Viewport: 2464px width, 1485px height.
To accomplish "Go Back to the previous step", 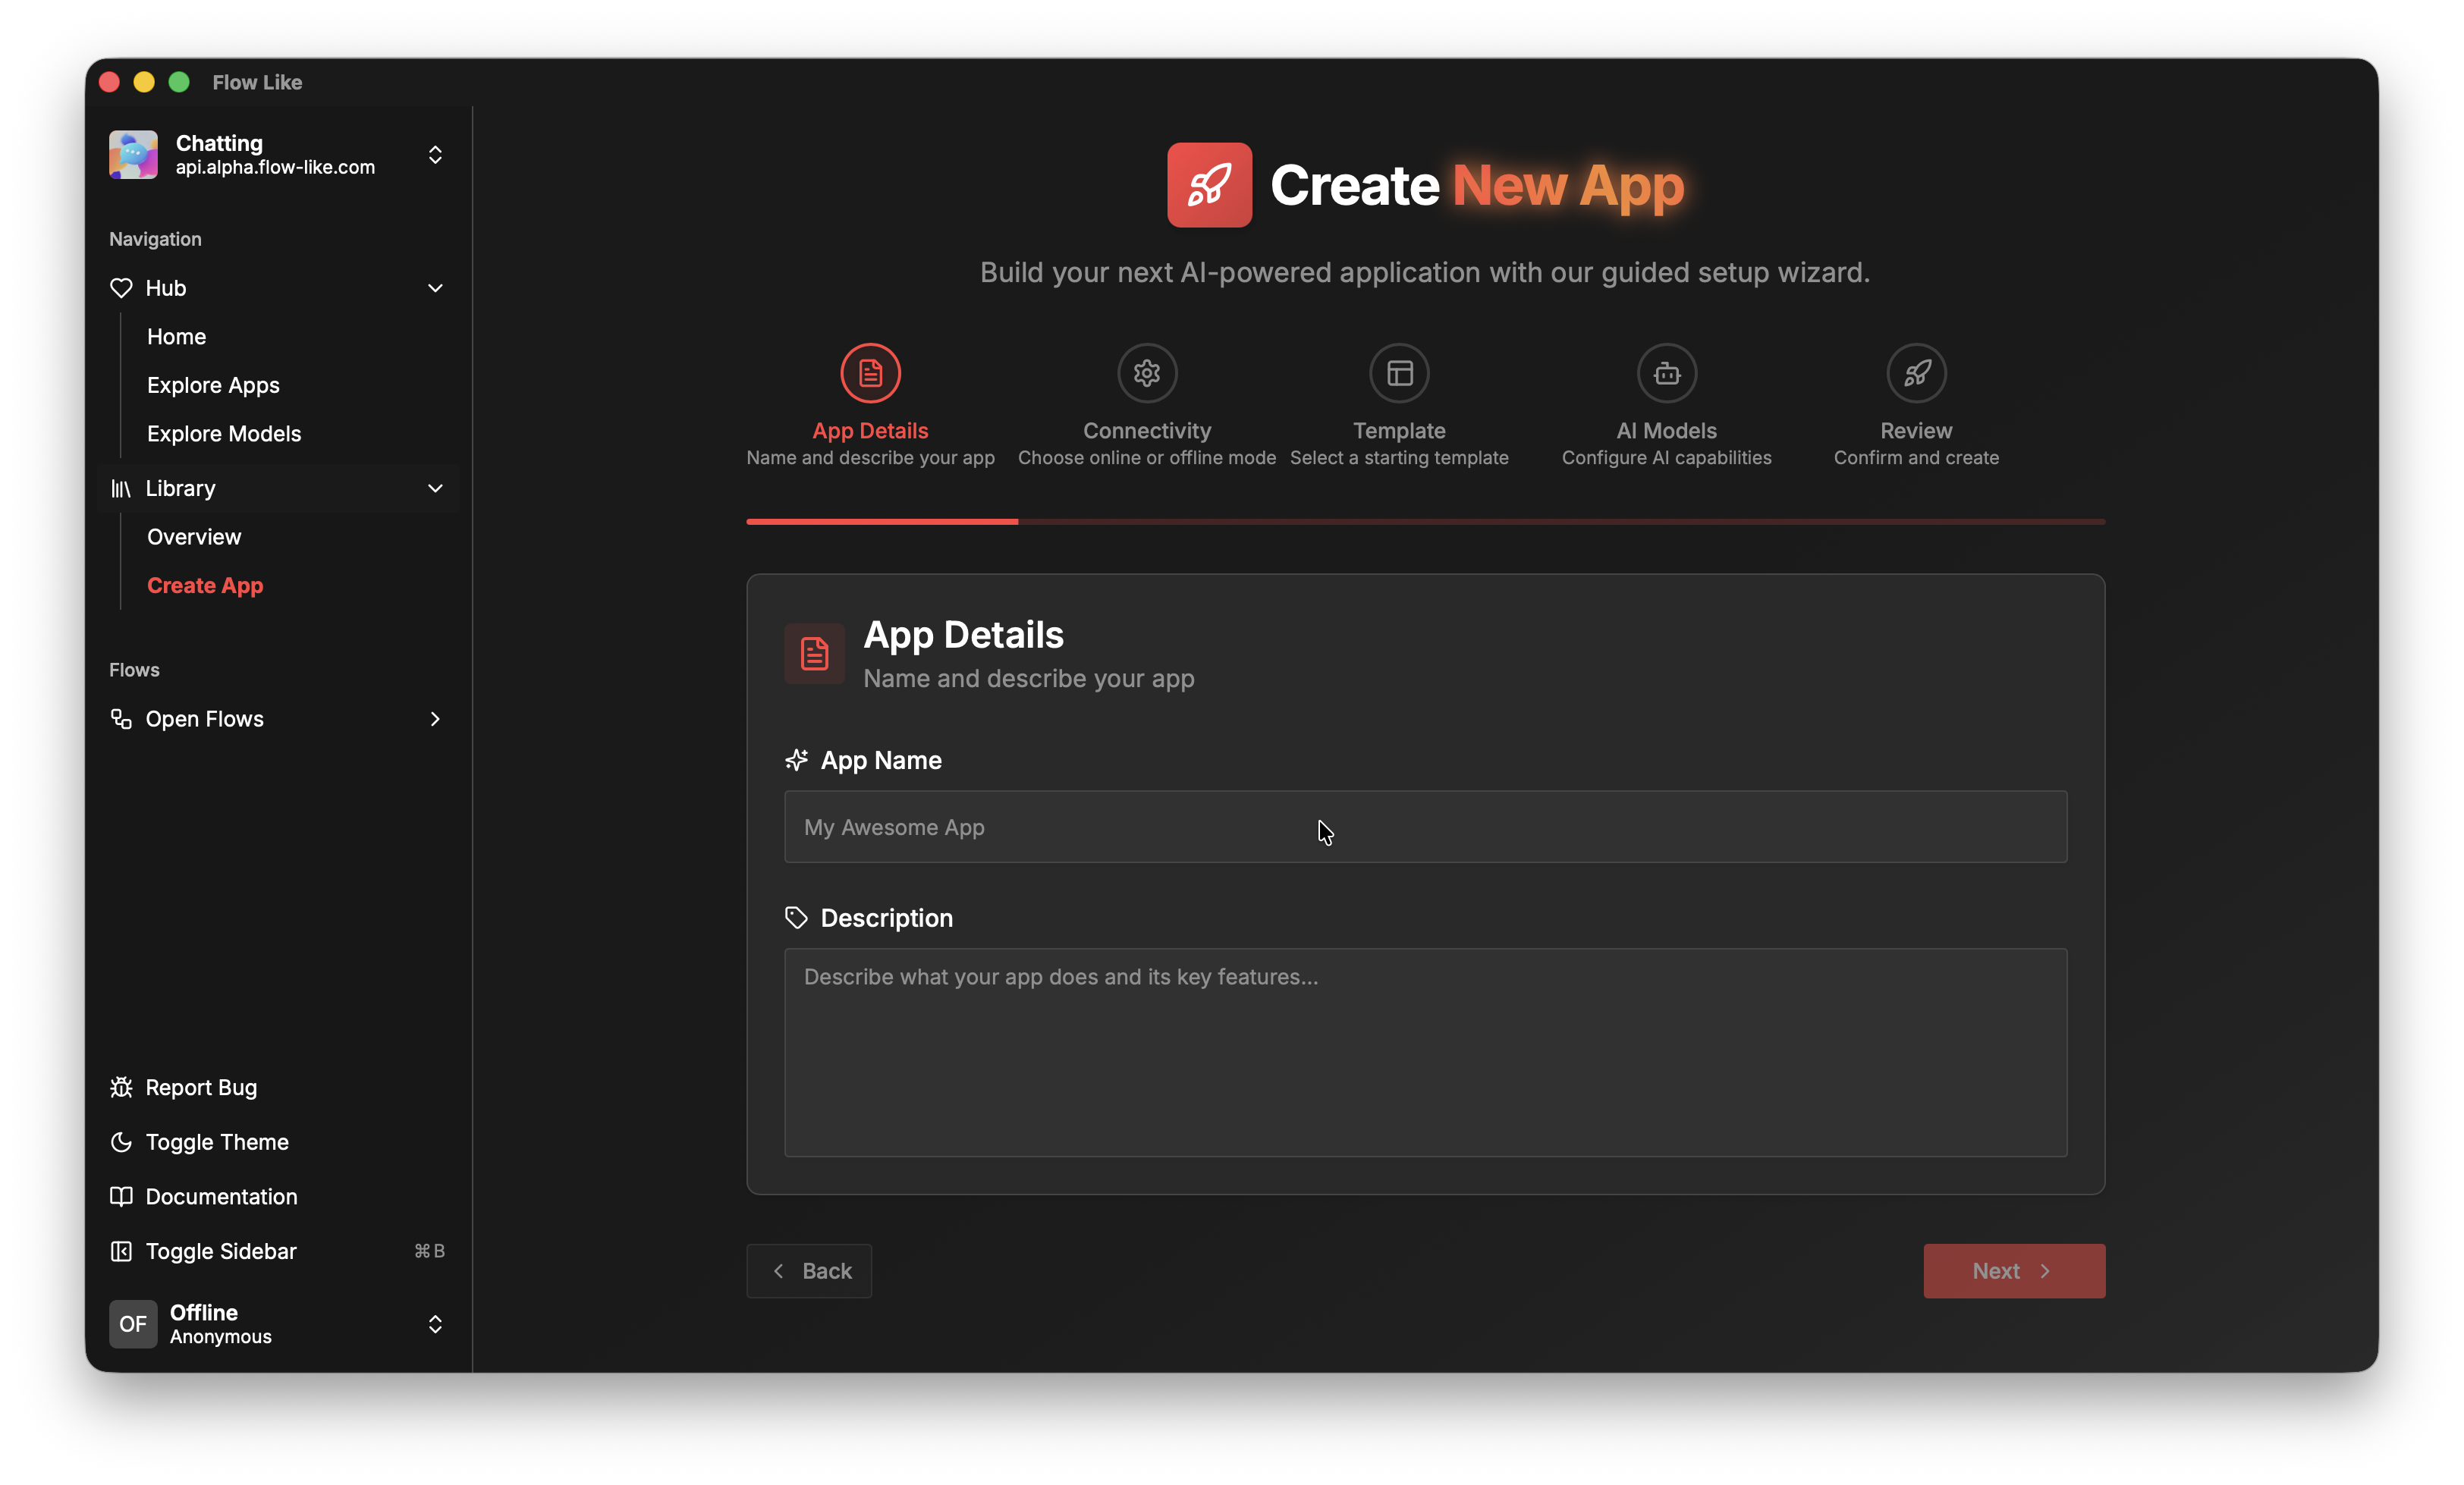I will tap(809, 1270).
